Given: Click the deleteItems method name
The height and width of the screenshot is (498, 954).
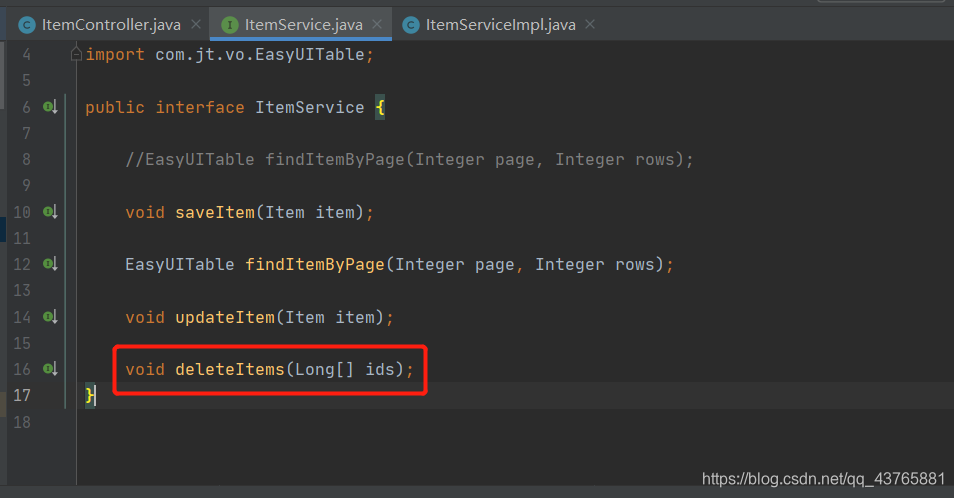Looking at the screenshot, I should [x=230, y=369].
